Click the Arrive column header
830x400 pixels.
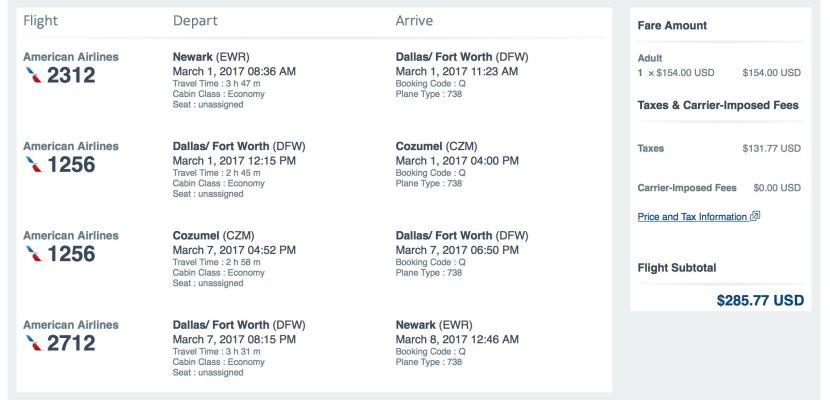(x=414, y=21)
